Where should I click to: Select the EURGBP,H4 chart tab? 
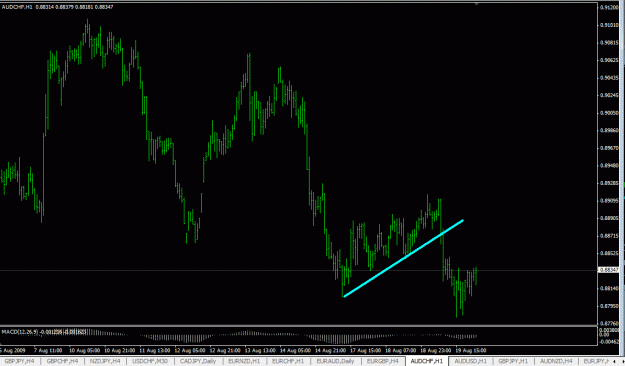383,361
